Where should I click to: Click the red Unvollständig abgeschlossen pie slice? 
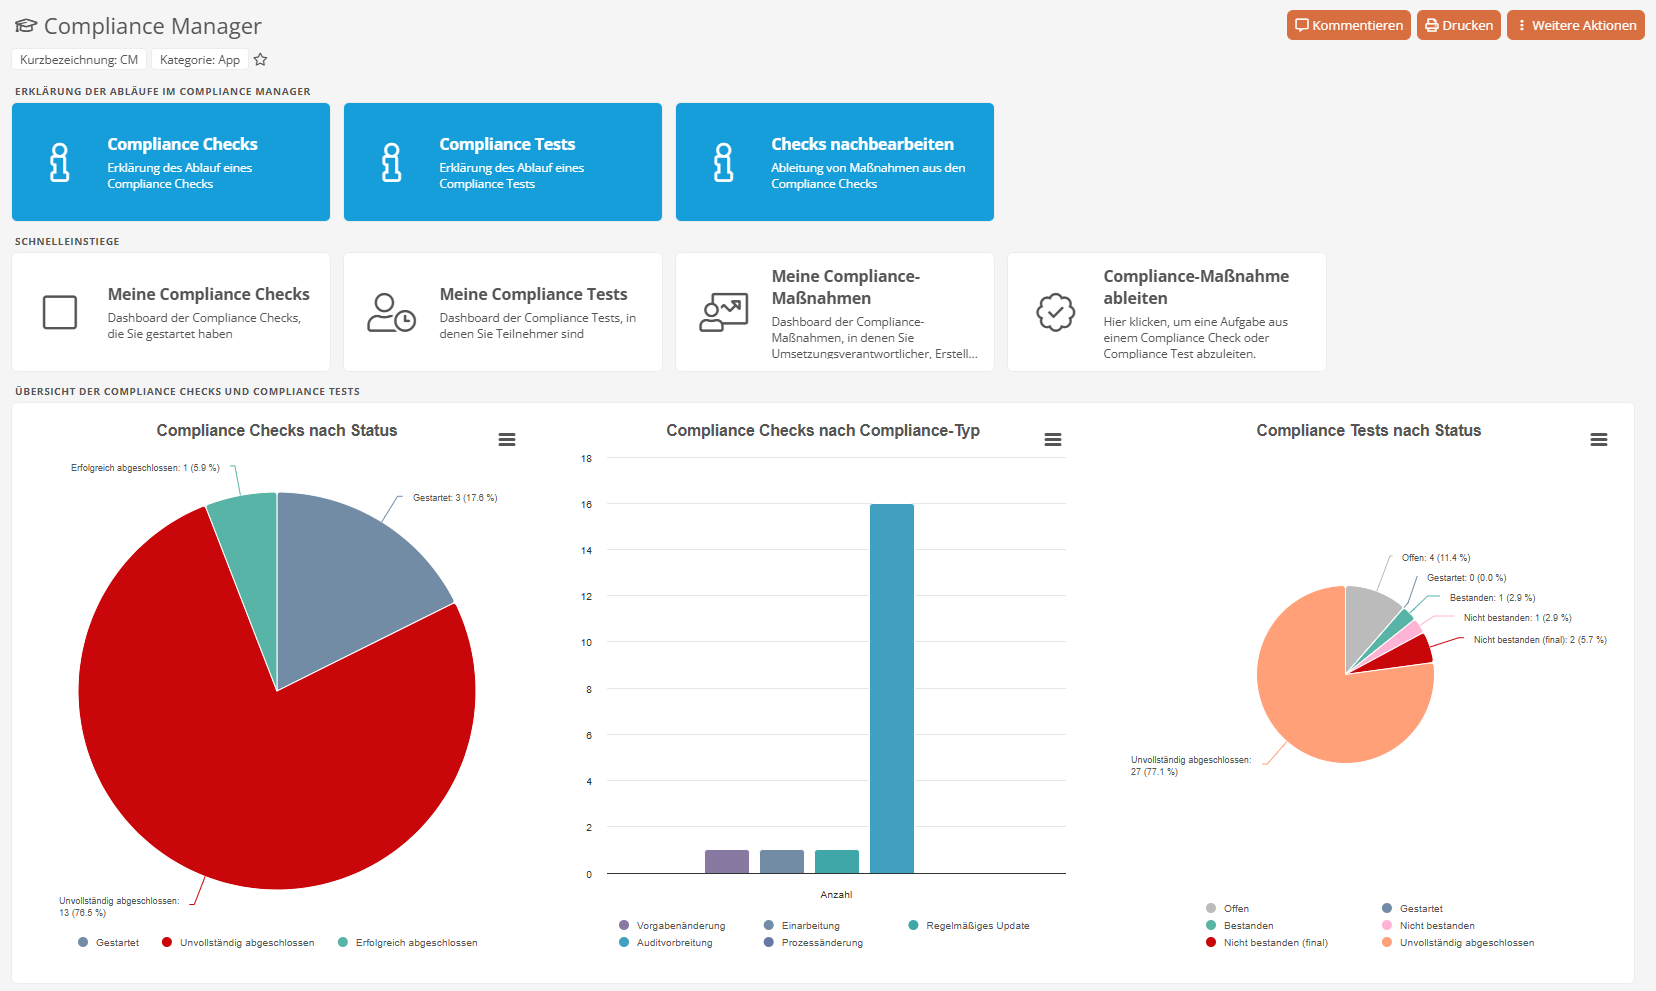(250, 770)
